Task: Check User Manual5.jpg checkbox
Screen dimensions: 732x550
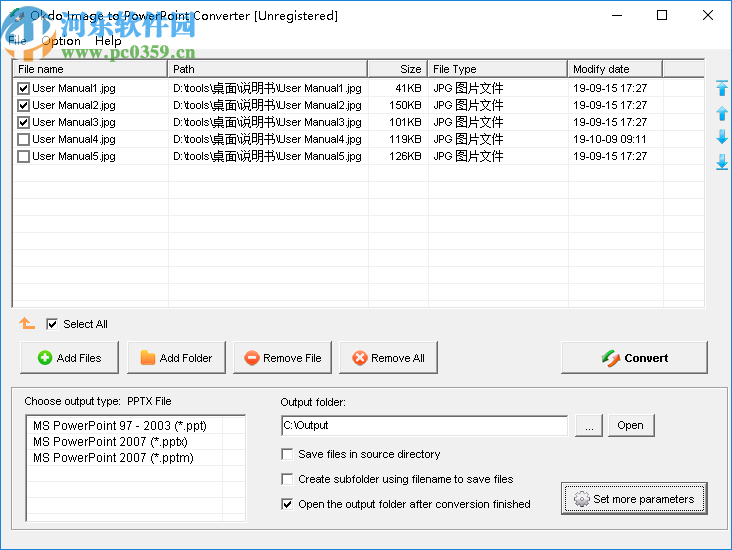Action: [23, 156]
